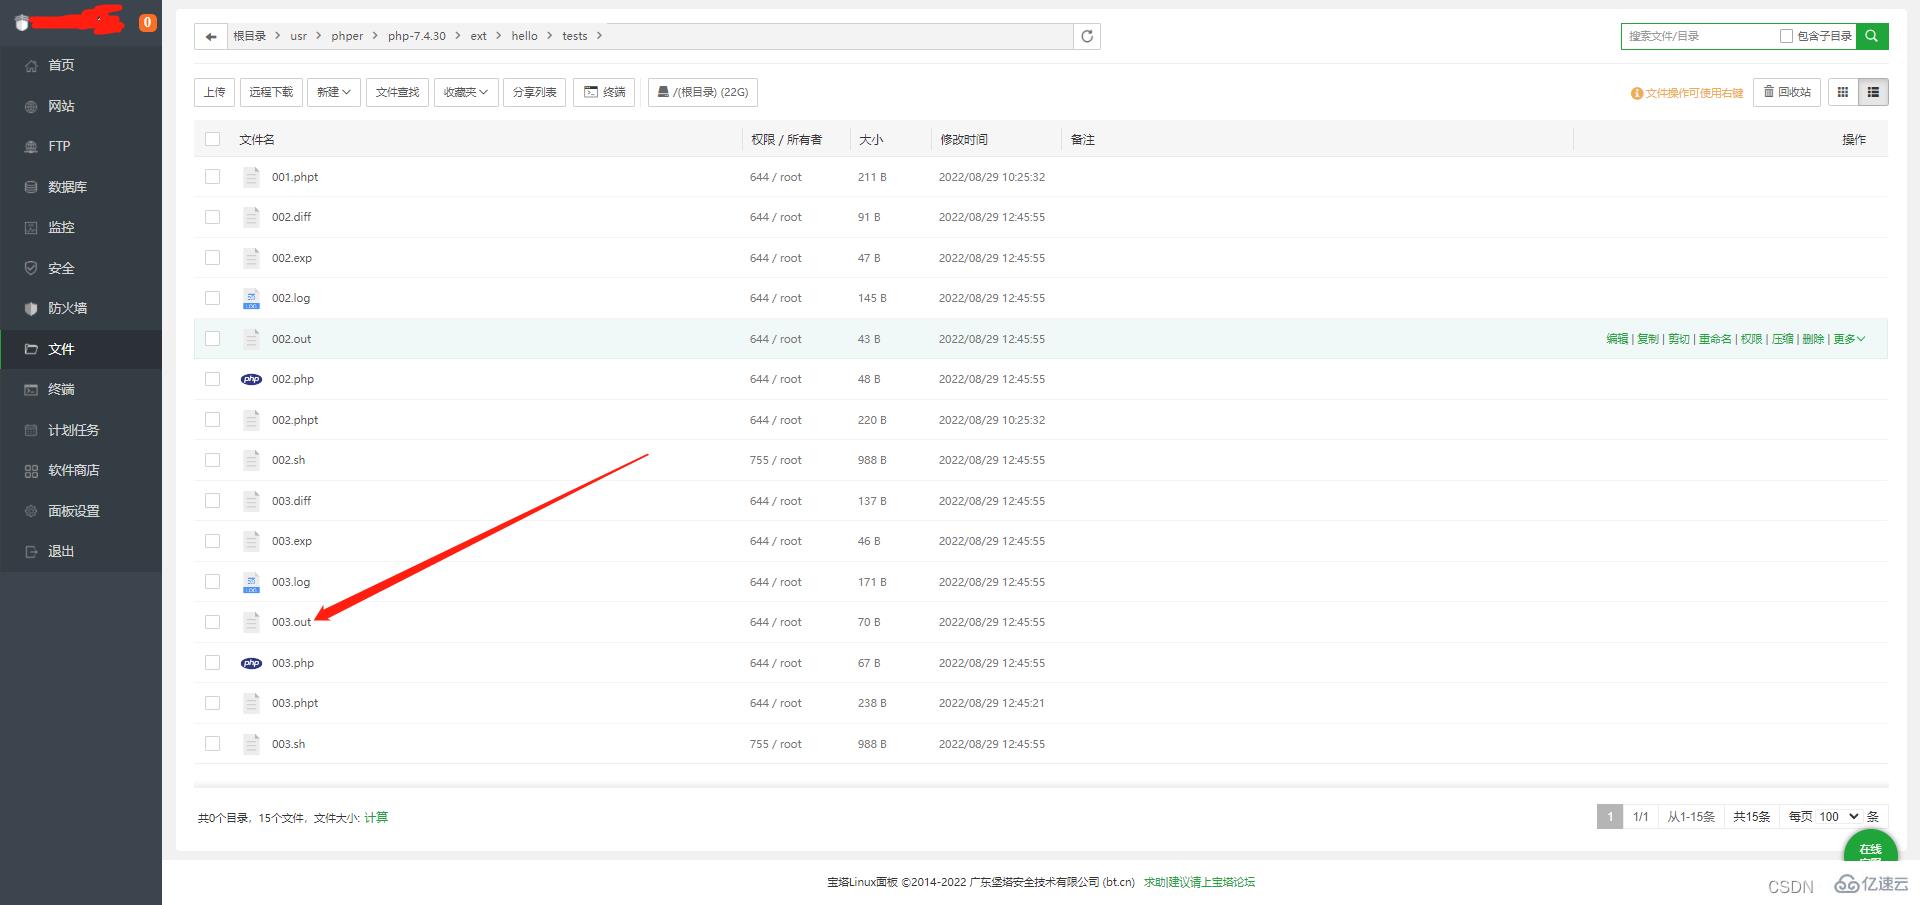This screenshot has width=1920, height=905.
Task: Click the back arrow in path bar
Action: (x=210, y=36)
